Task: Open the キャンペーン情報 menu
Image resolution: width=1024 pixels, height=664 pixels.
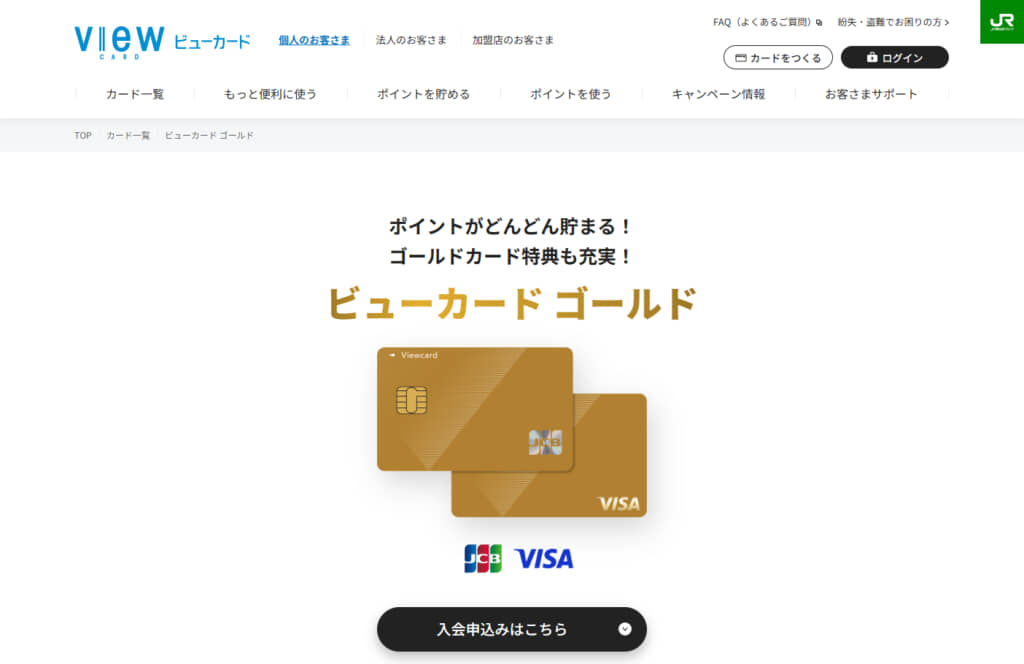Action: (718, 94)
